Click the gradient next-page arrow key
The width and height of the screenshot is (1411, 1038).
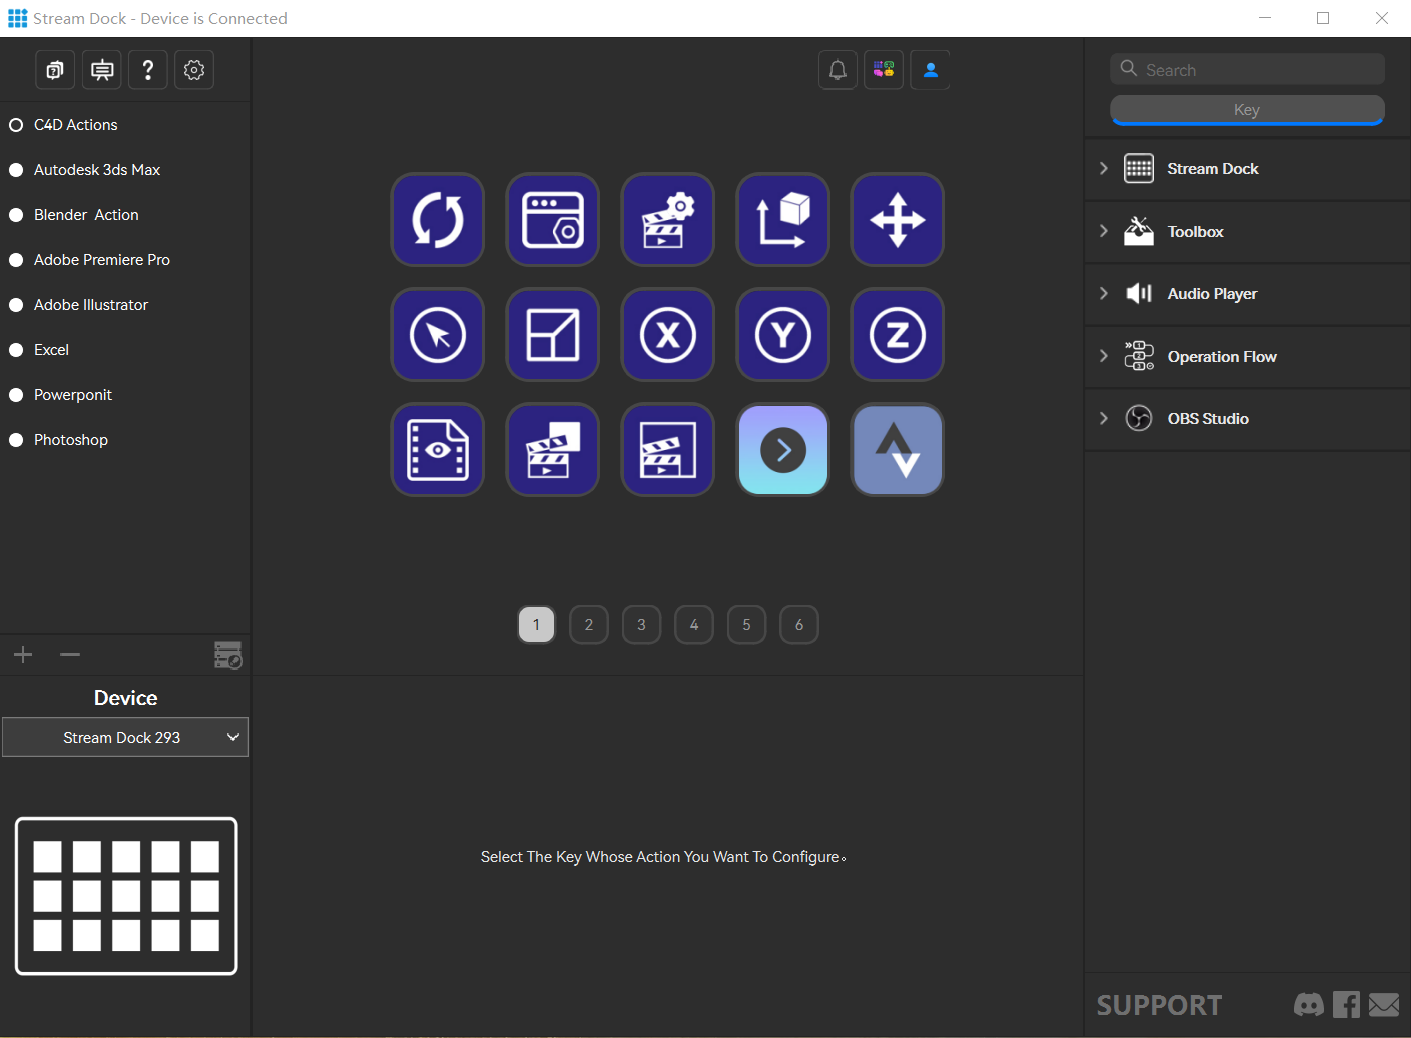(x=783, y=450)
